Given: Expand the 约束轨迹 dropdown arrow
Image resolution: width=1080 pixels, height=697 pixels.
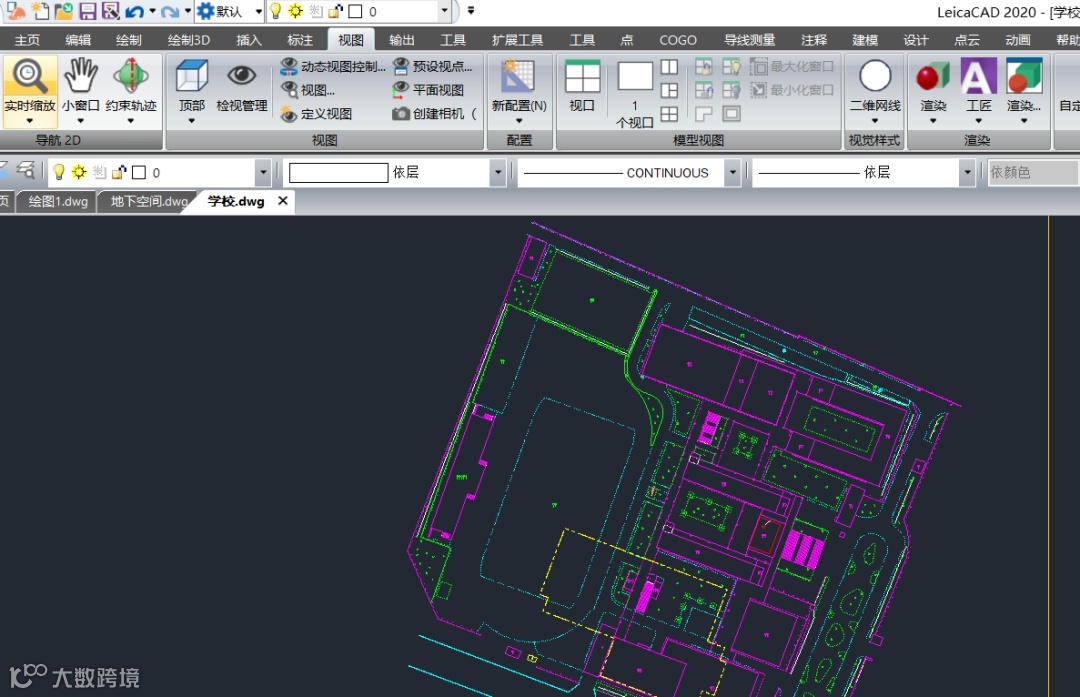Looking at the screenshot, I should click(x=131, y=121).
